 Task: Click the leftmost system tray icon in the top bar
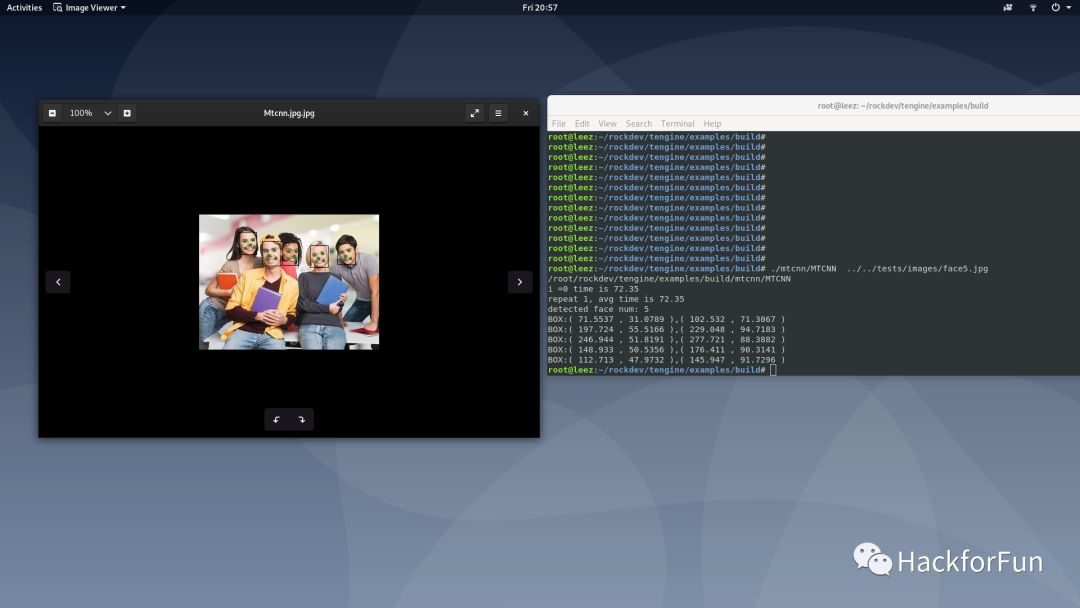click(x=1008, y=8)
